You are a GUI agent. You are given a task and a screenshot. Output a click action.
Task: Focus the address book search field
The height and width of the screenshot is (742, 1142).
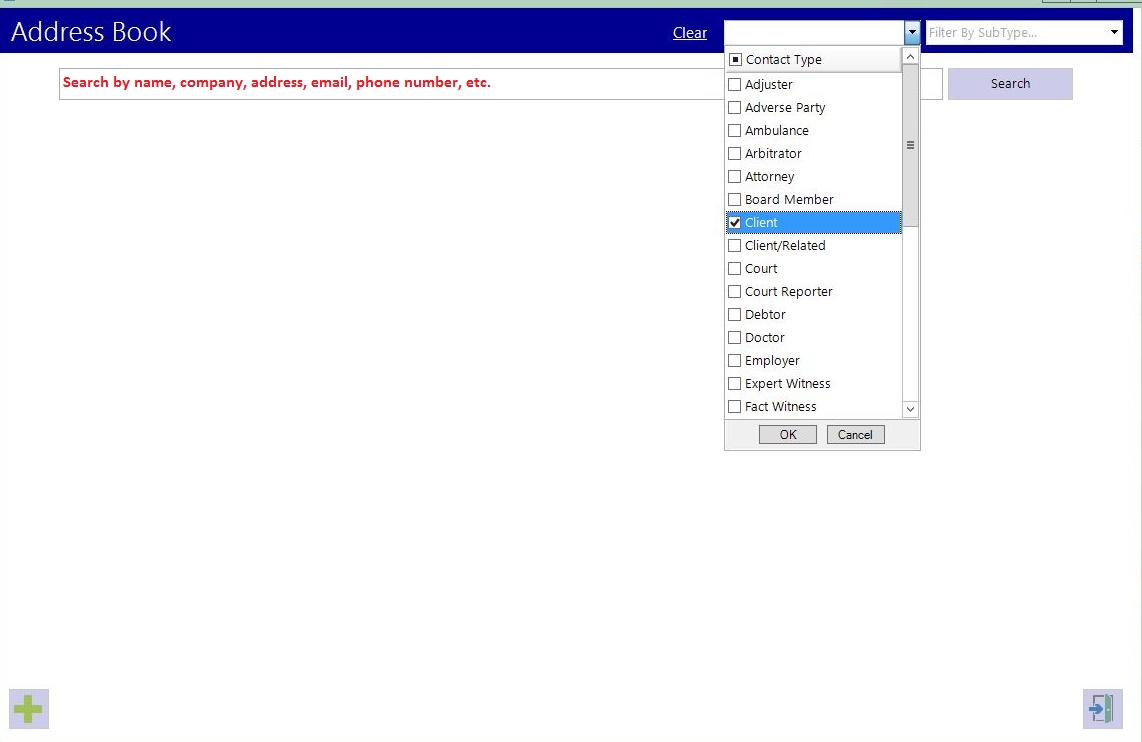(x=393, y=84)
